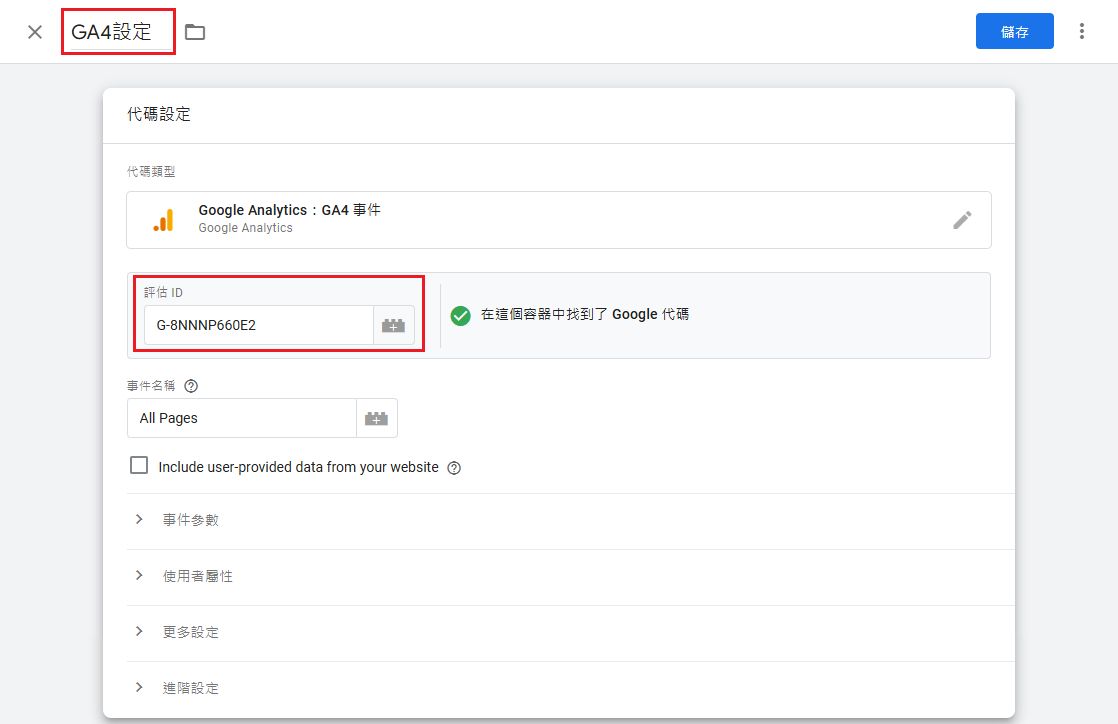Click the Google Analytics logo on the tag type

(x=165, y=219)
